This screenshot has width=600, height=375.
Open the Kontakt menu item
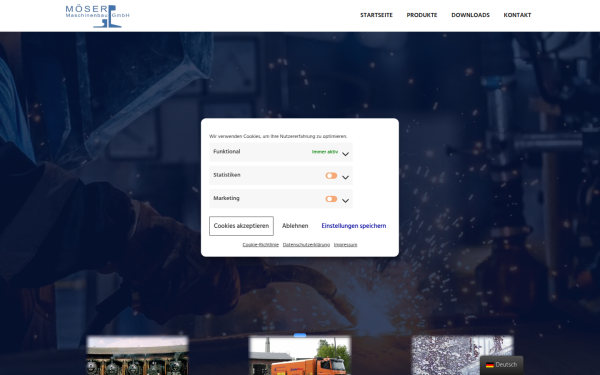(x=517, y=15)
